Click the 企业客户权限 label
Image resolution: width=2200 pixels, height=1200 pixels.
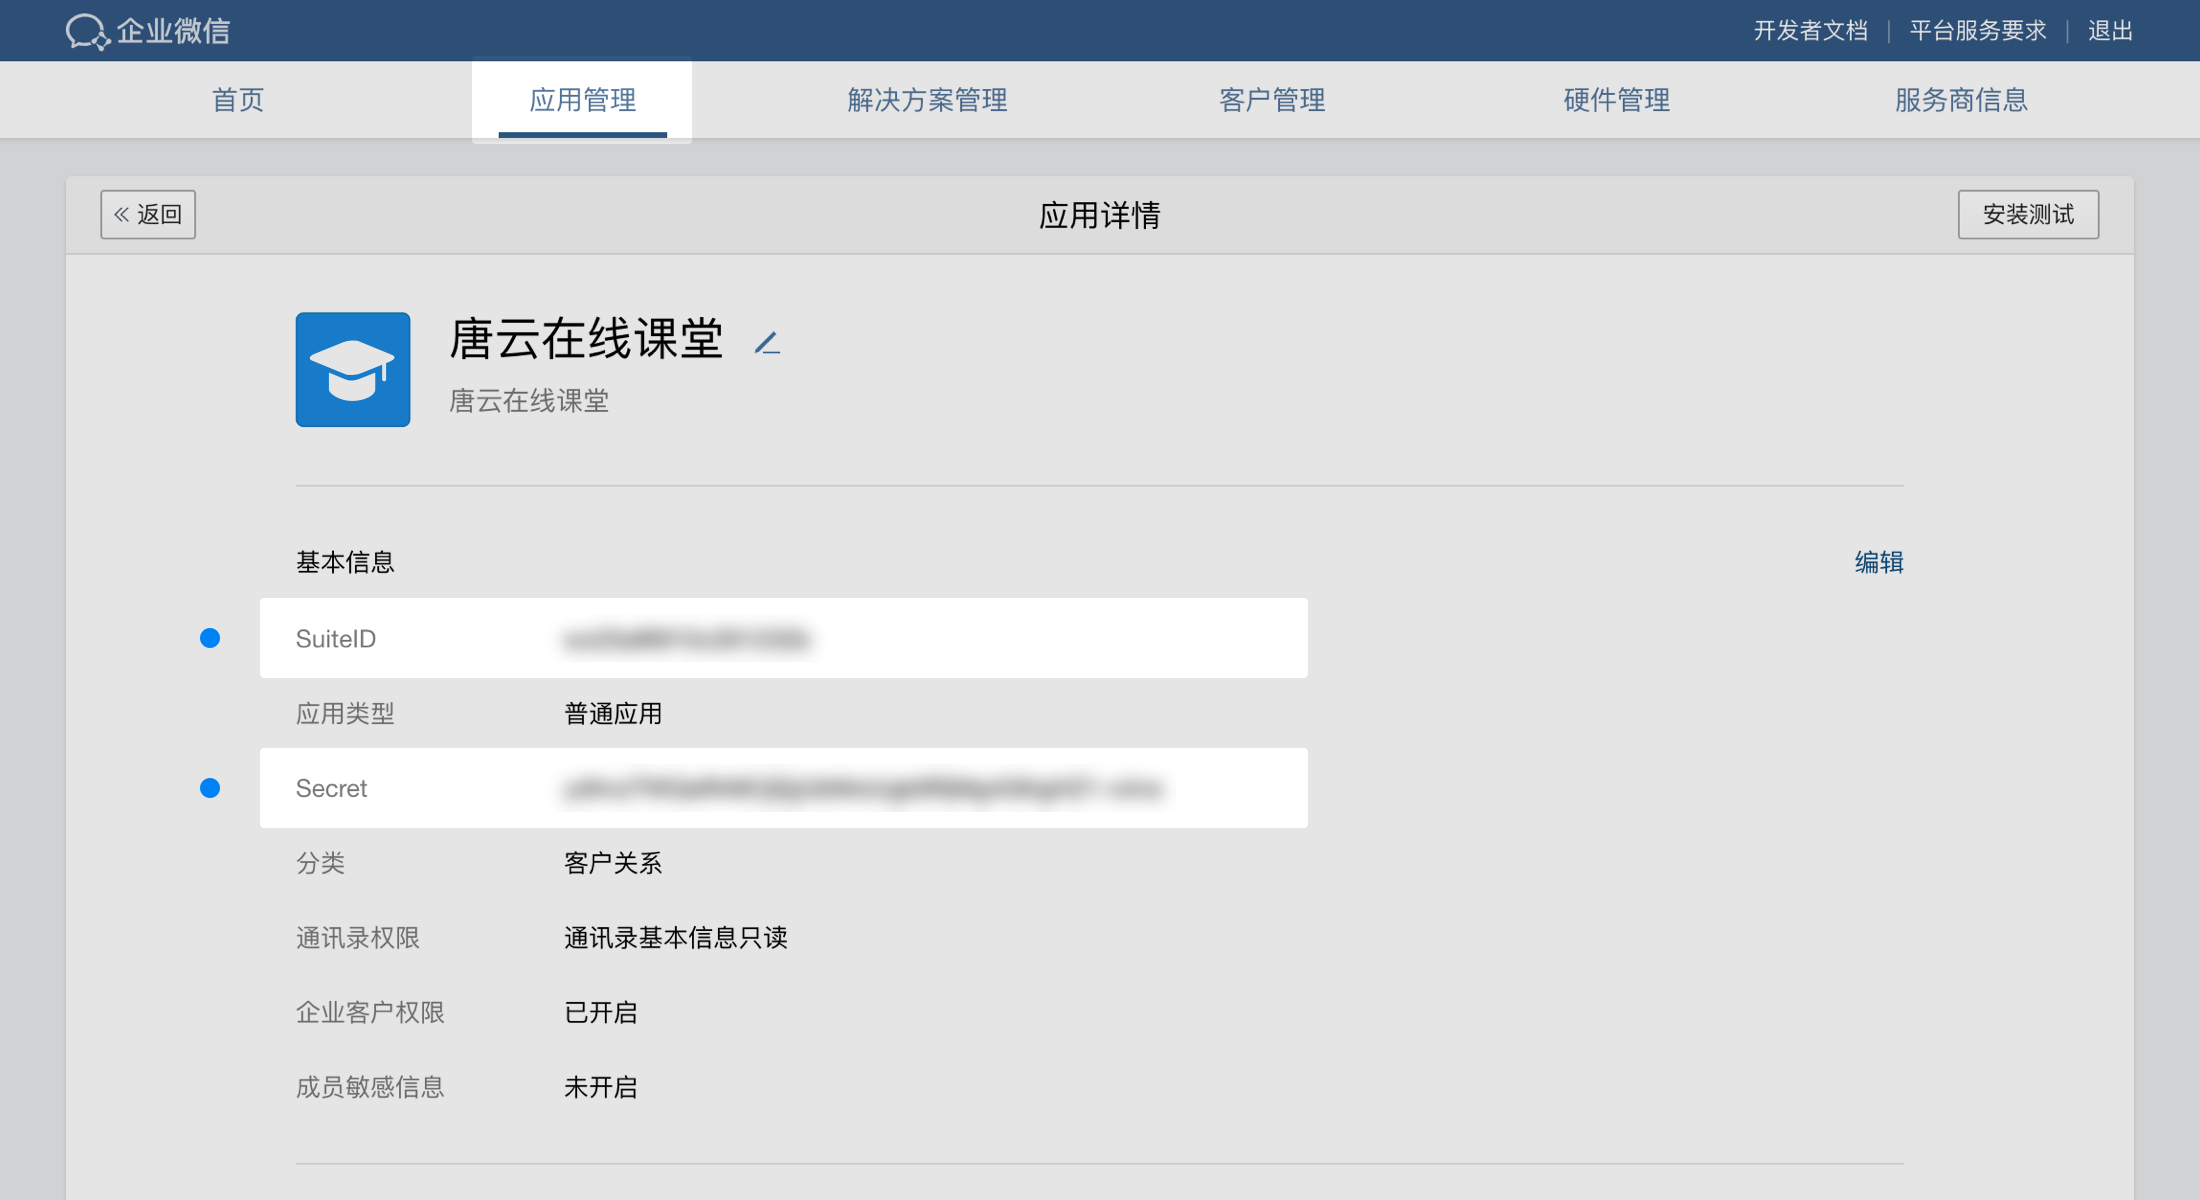pyautogui.click(x=370, y=1012)
